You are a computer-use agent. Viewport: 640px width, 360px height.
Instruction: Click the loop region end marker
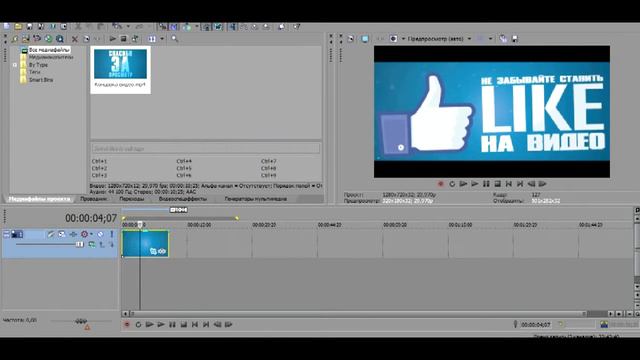(237, 218)
